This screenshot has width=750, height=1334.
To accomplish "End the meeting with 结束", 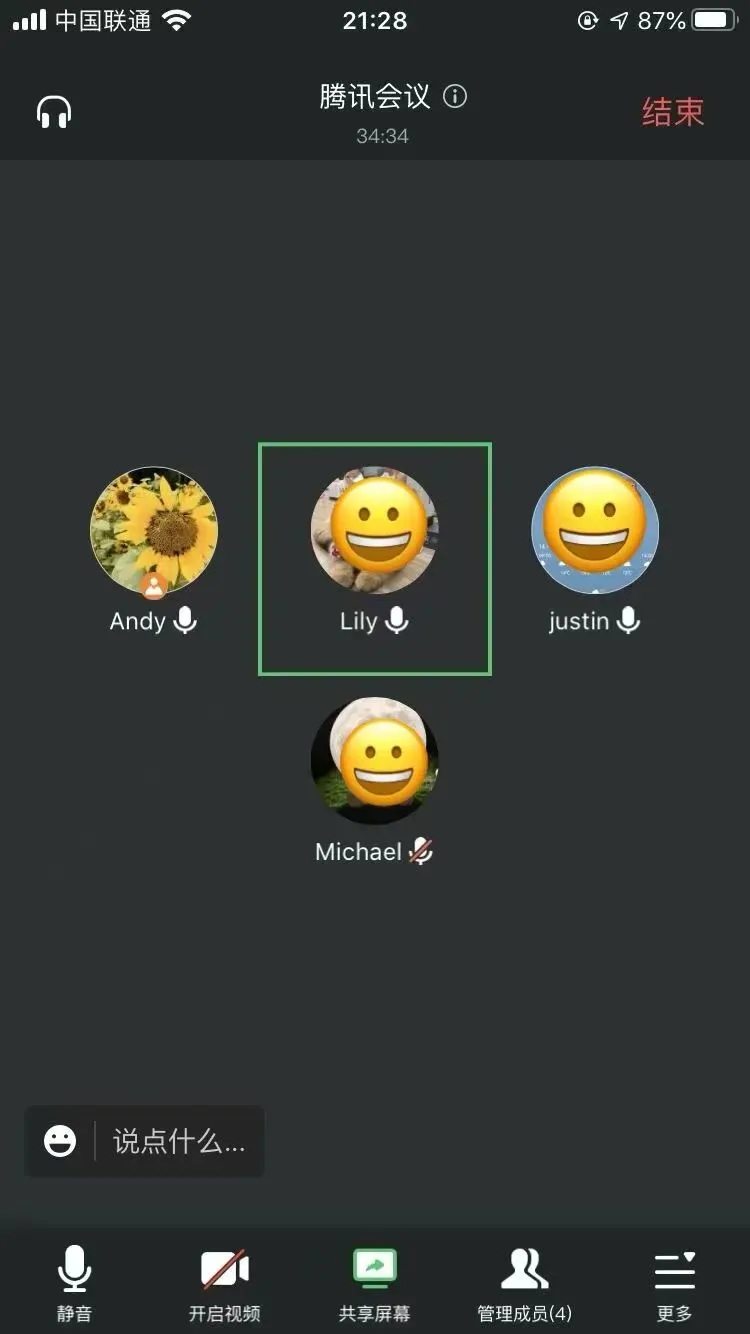I will pyautogui.click(x=673, y=112).
